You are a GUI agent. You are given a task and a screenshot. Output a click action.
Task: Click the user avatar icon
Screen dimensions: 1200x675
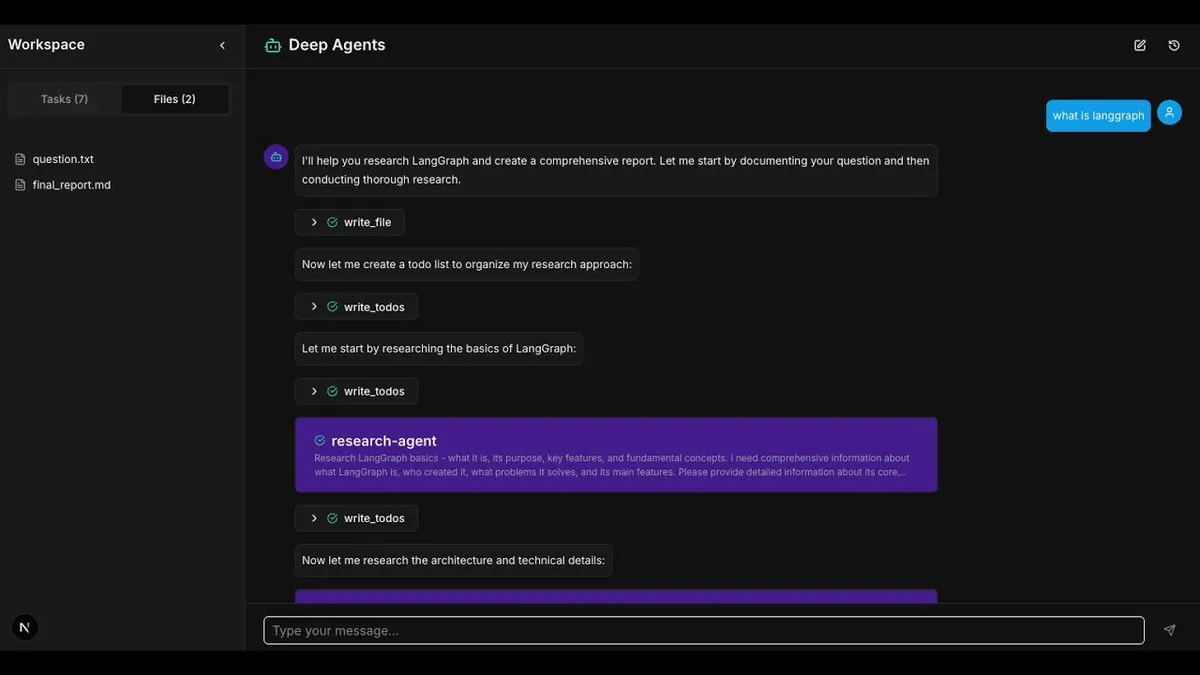click(x=1169, y=113)
